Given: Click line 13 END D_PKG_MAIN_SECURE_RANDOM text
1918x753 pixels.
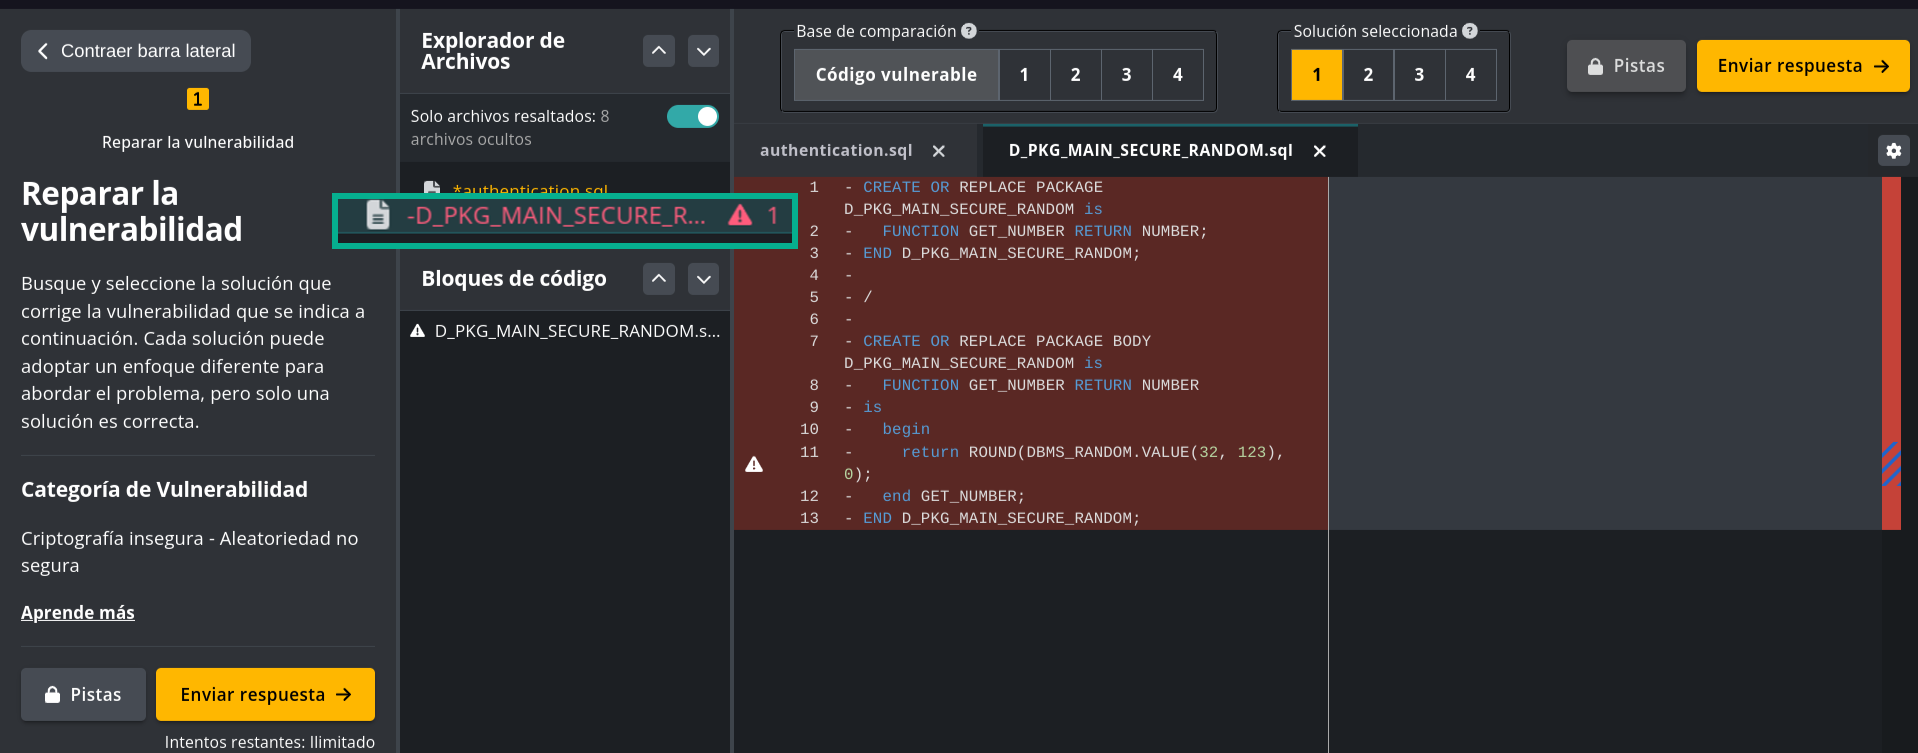Looking at the screenshot, I should point(1001,518).
